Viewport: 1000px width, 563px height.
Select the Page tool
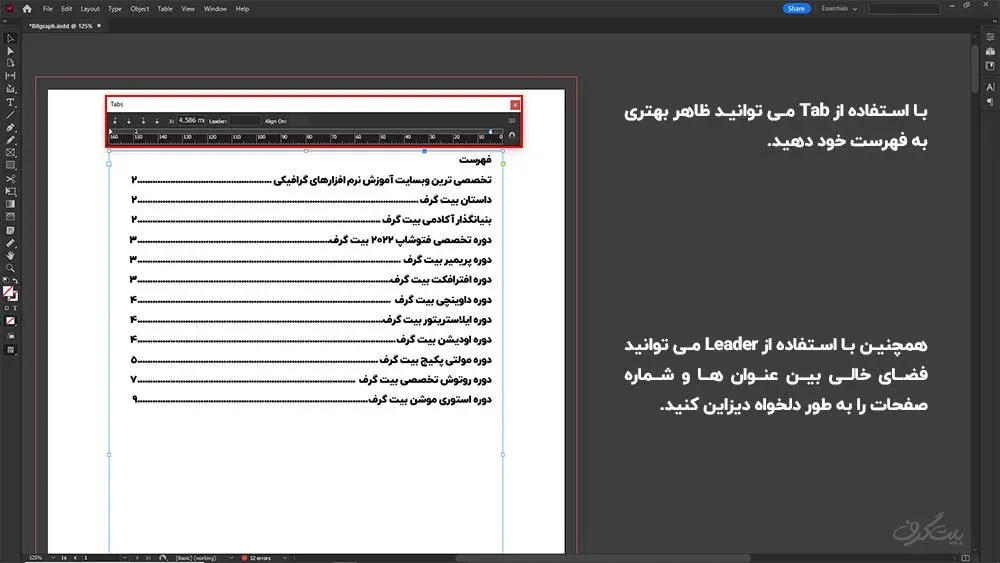pos(10,63)
